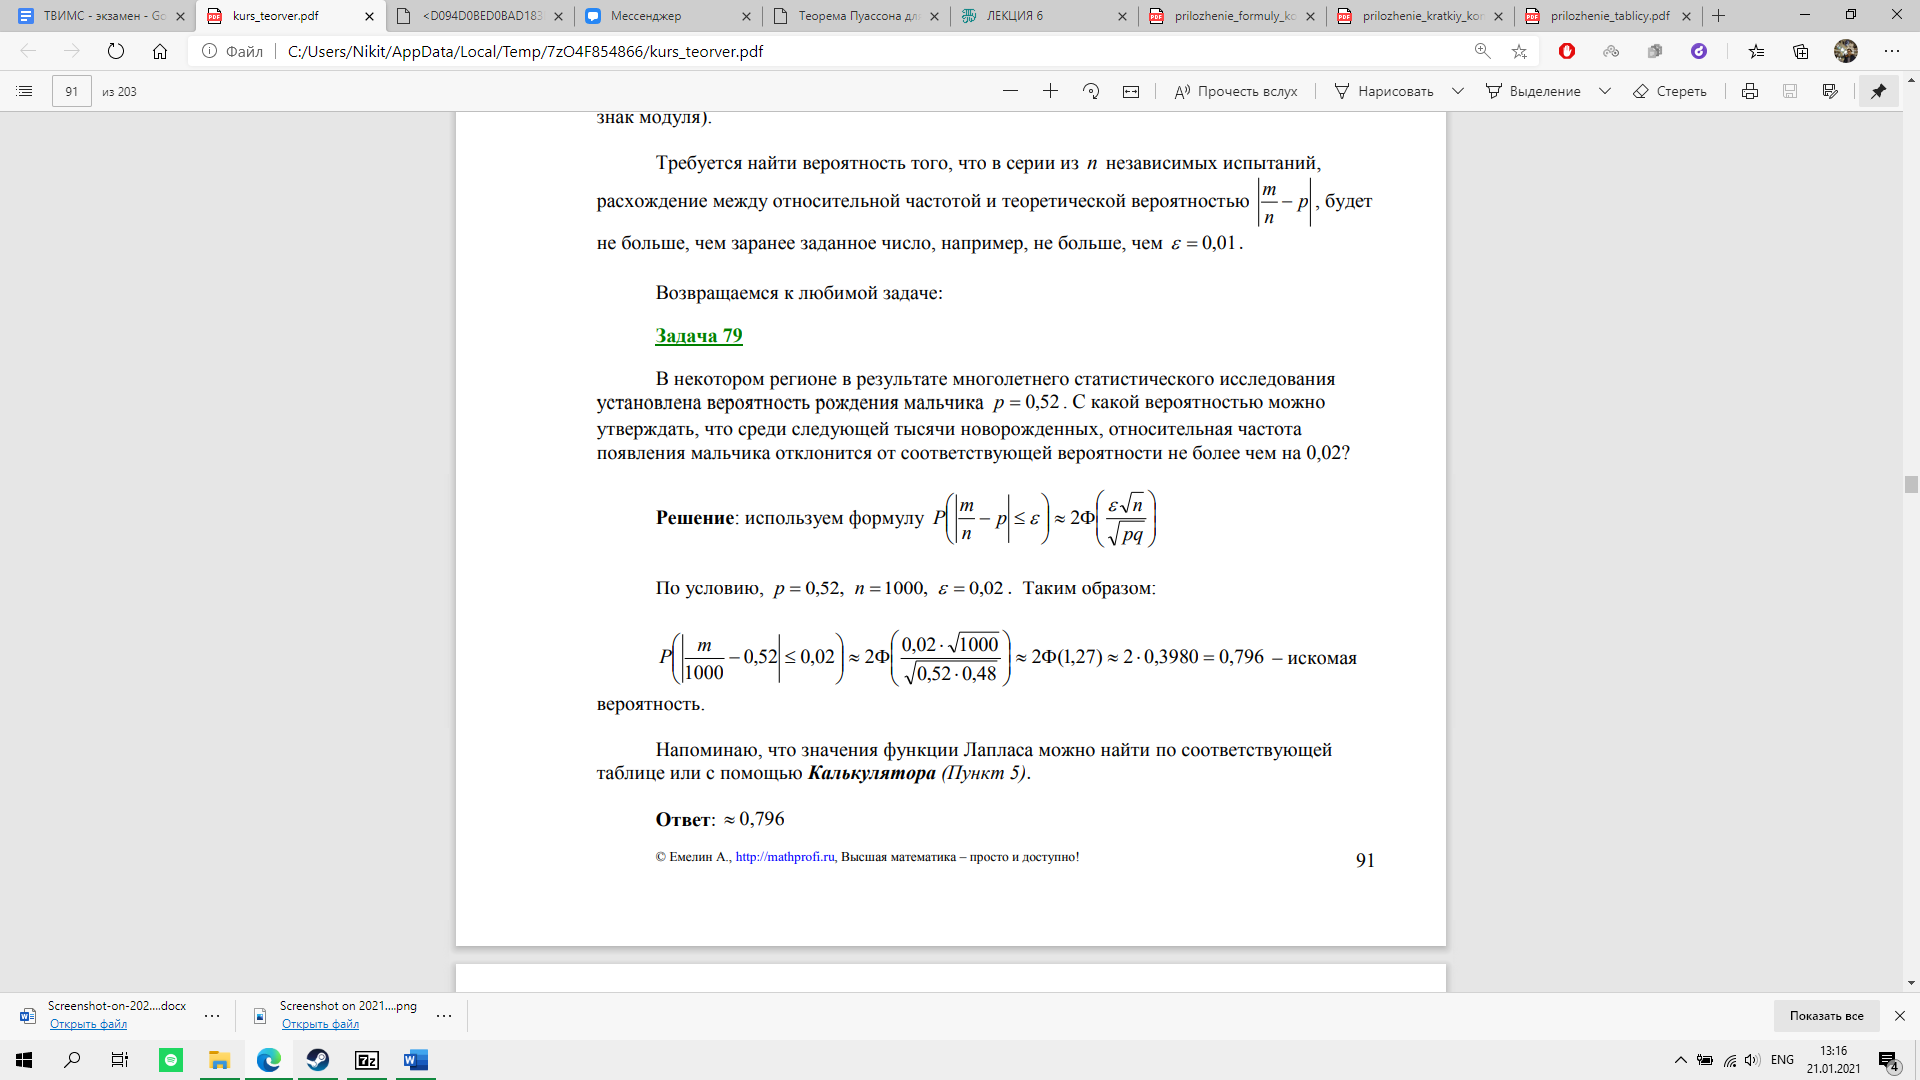Open options menu for Screenshot png download
Viewport: 1920px width, 1080px height.
pyautogui.click(x=444, y=1015)
